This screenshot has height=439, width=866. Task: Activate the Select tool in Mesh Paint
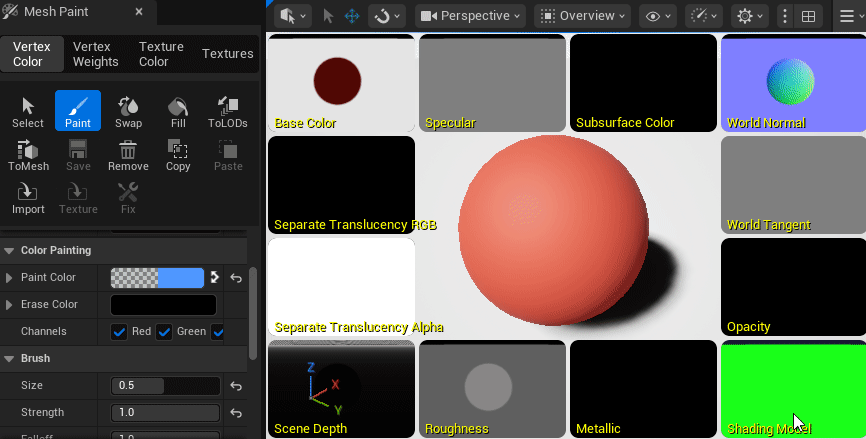pyautogui.click(x=28, y=111)
